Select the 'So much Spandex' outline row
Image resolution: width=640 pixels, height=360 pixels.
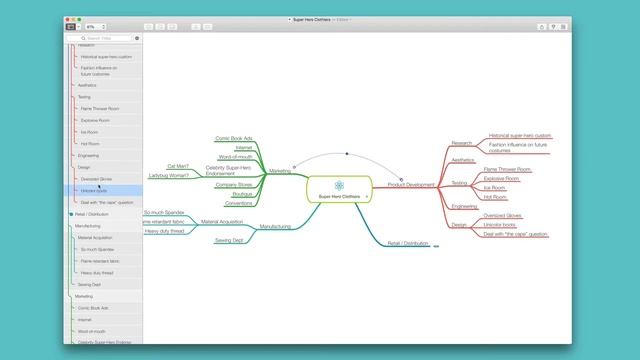coord(104,249)
